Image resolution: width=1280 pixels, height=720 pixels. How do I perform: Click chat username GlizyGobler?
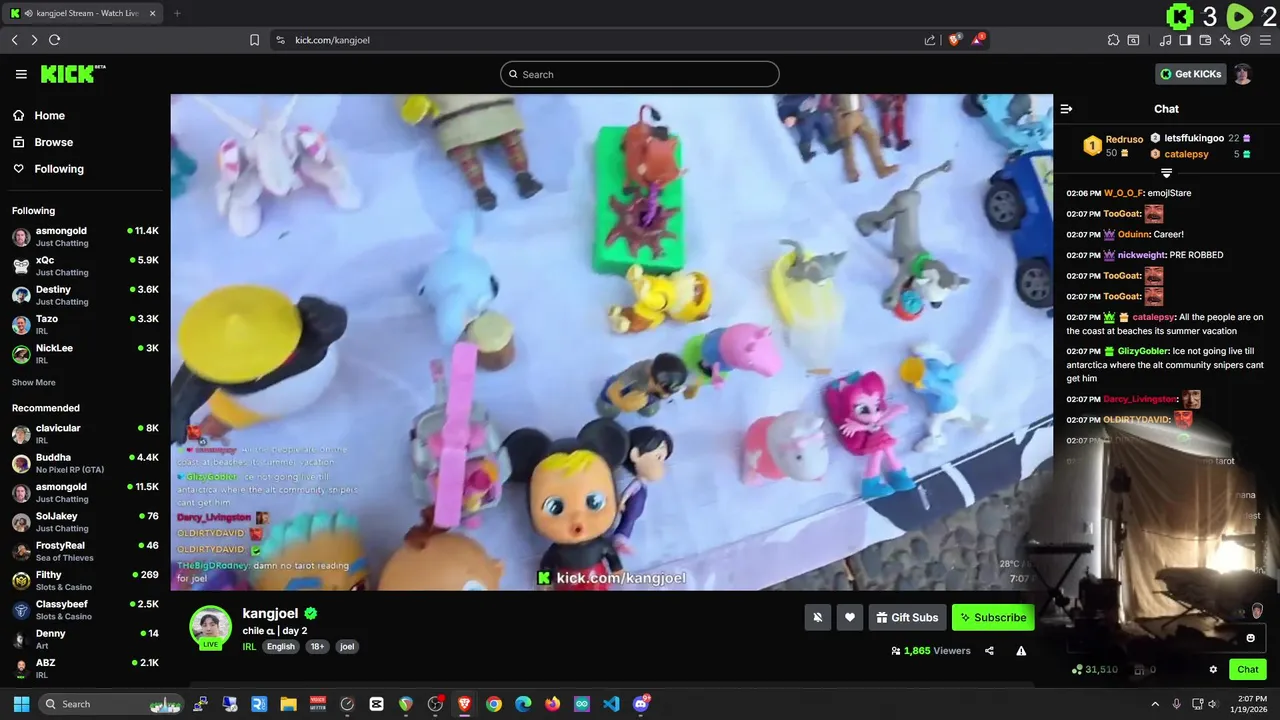click(1143, 351)
